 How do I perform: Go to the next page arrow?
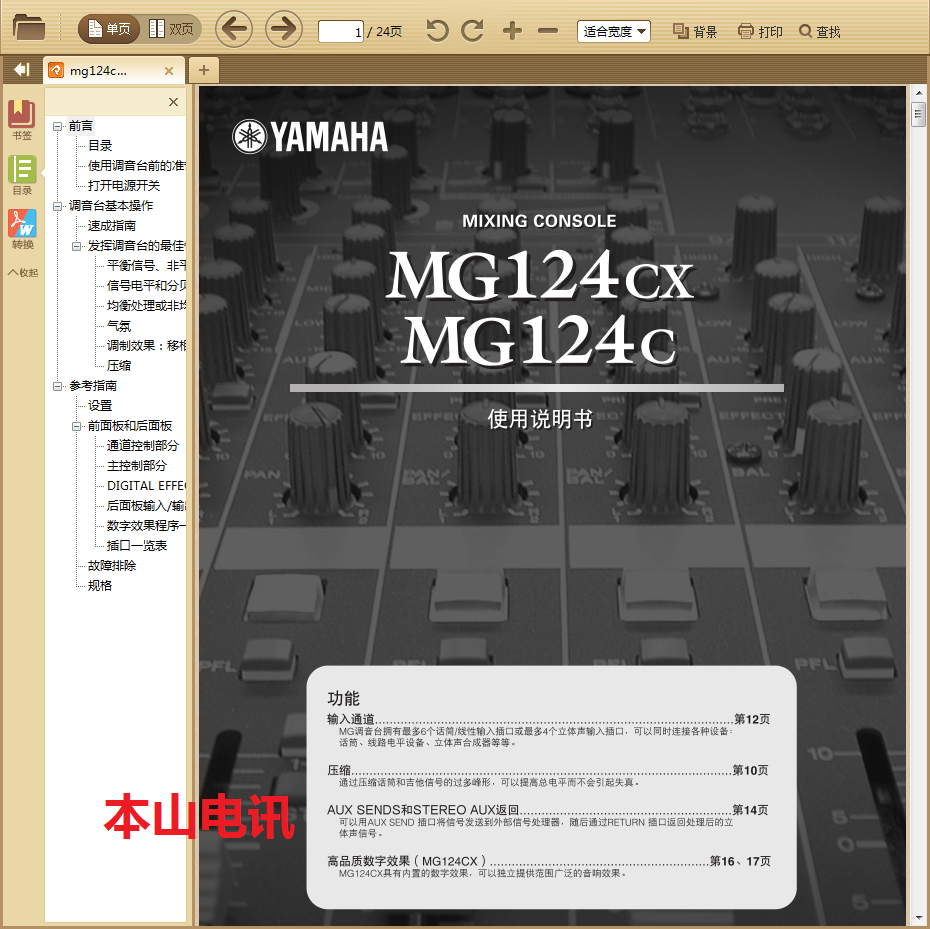coord(284,28)
